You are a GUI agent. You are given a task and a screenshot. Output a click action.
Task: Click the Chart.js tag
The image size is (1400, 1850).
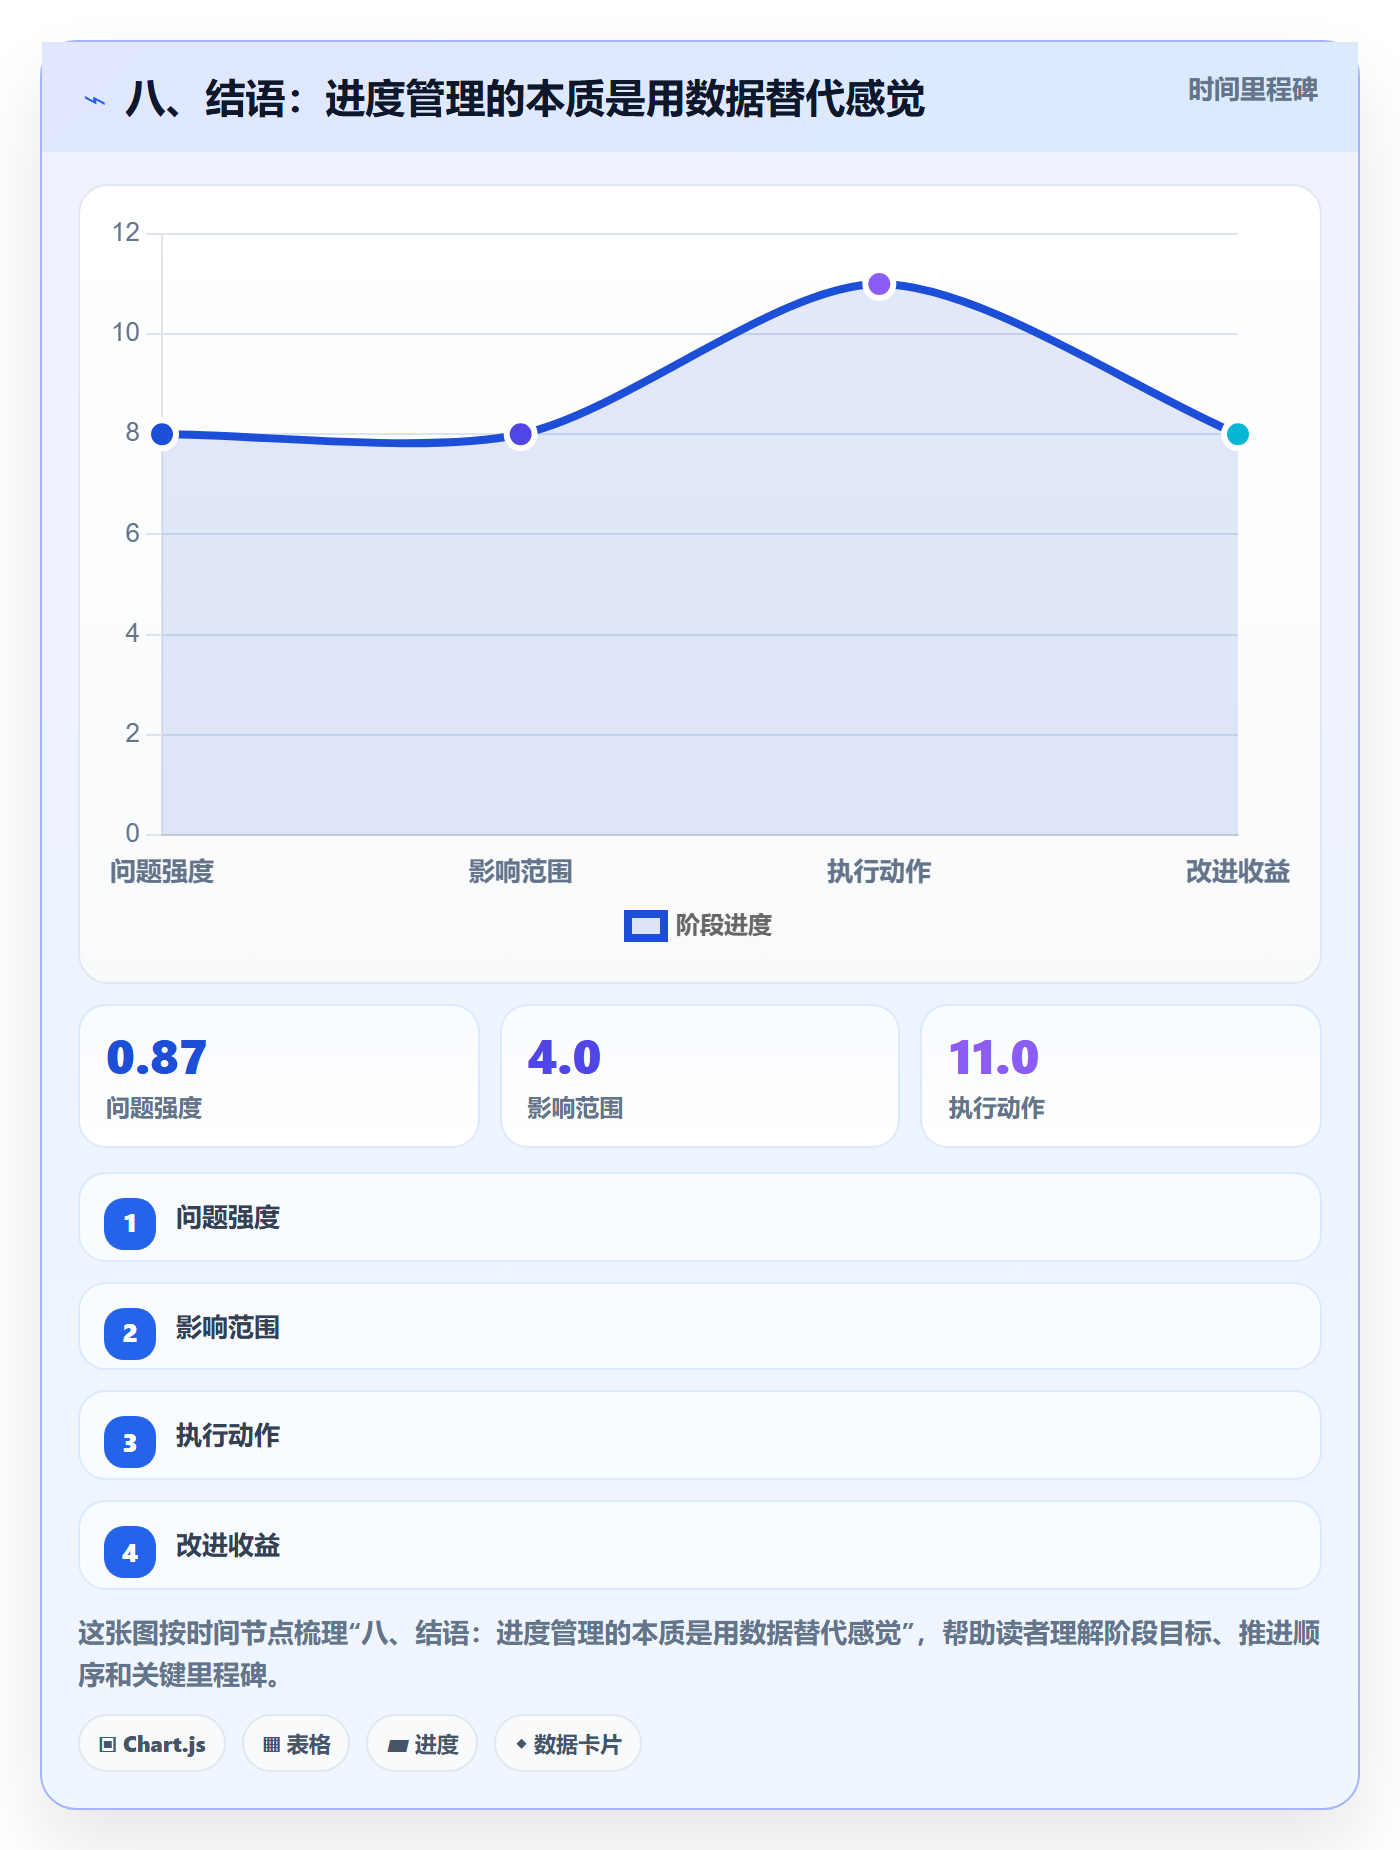point(152,1744)
